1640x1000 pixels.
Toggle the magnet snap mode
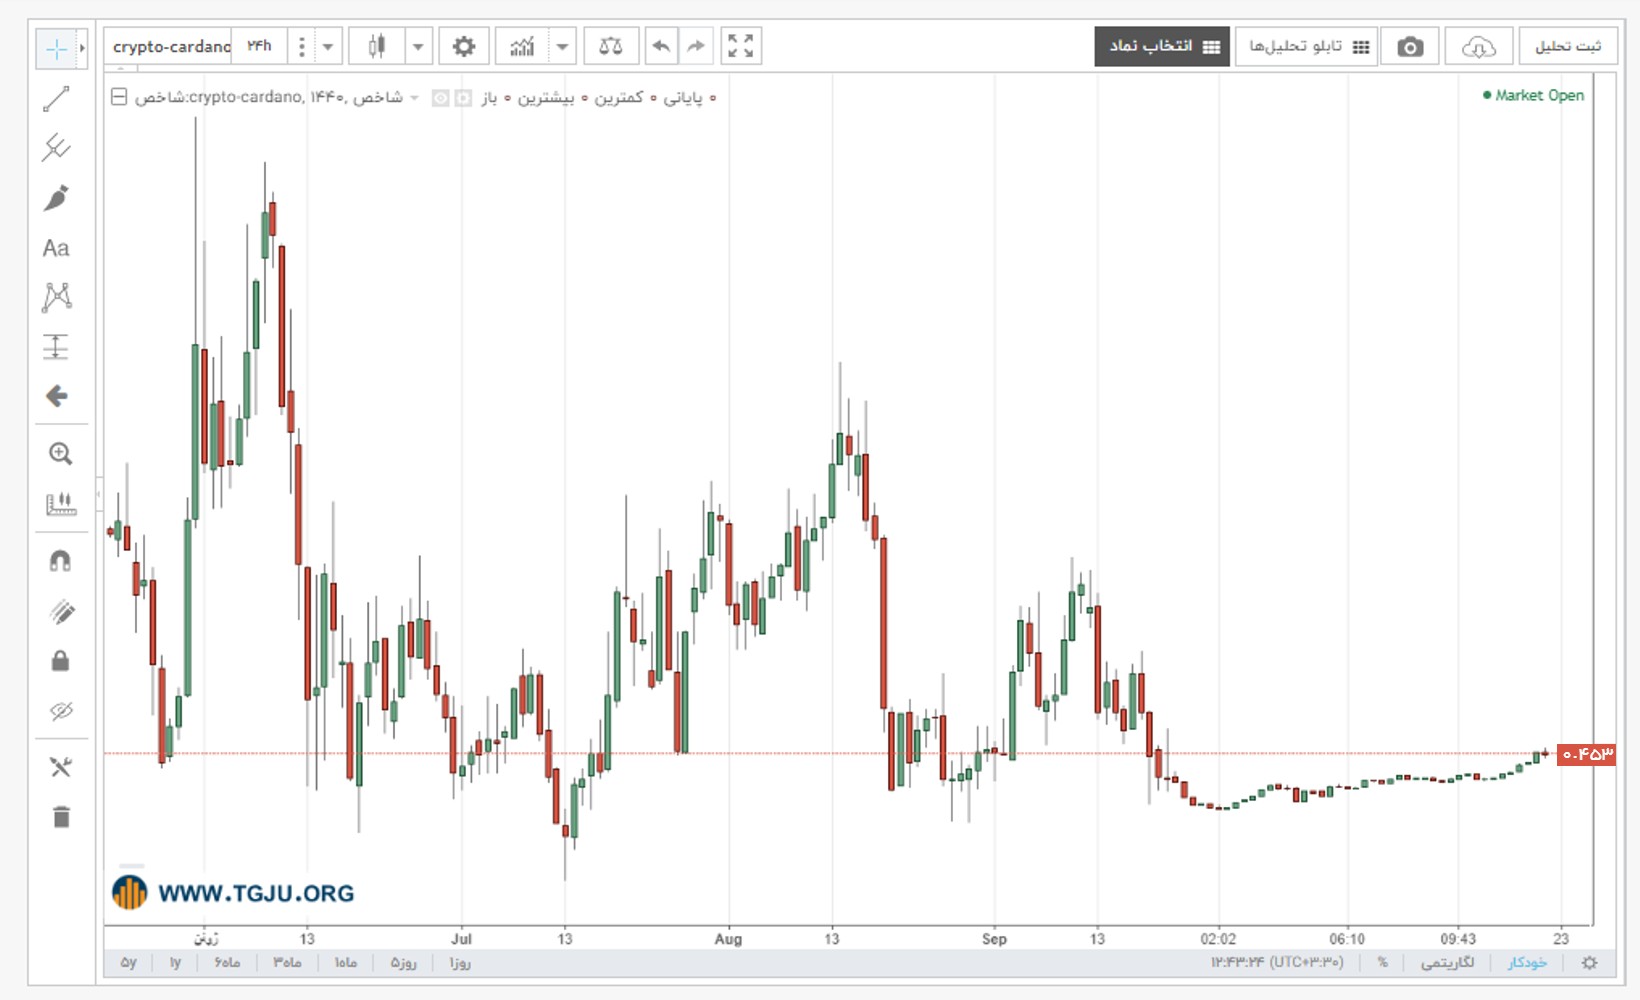pos(60,561)
